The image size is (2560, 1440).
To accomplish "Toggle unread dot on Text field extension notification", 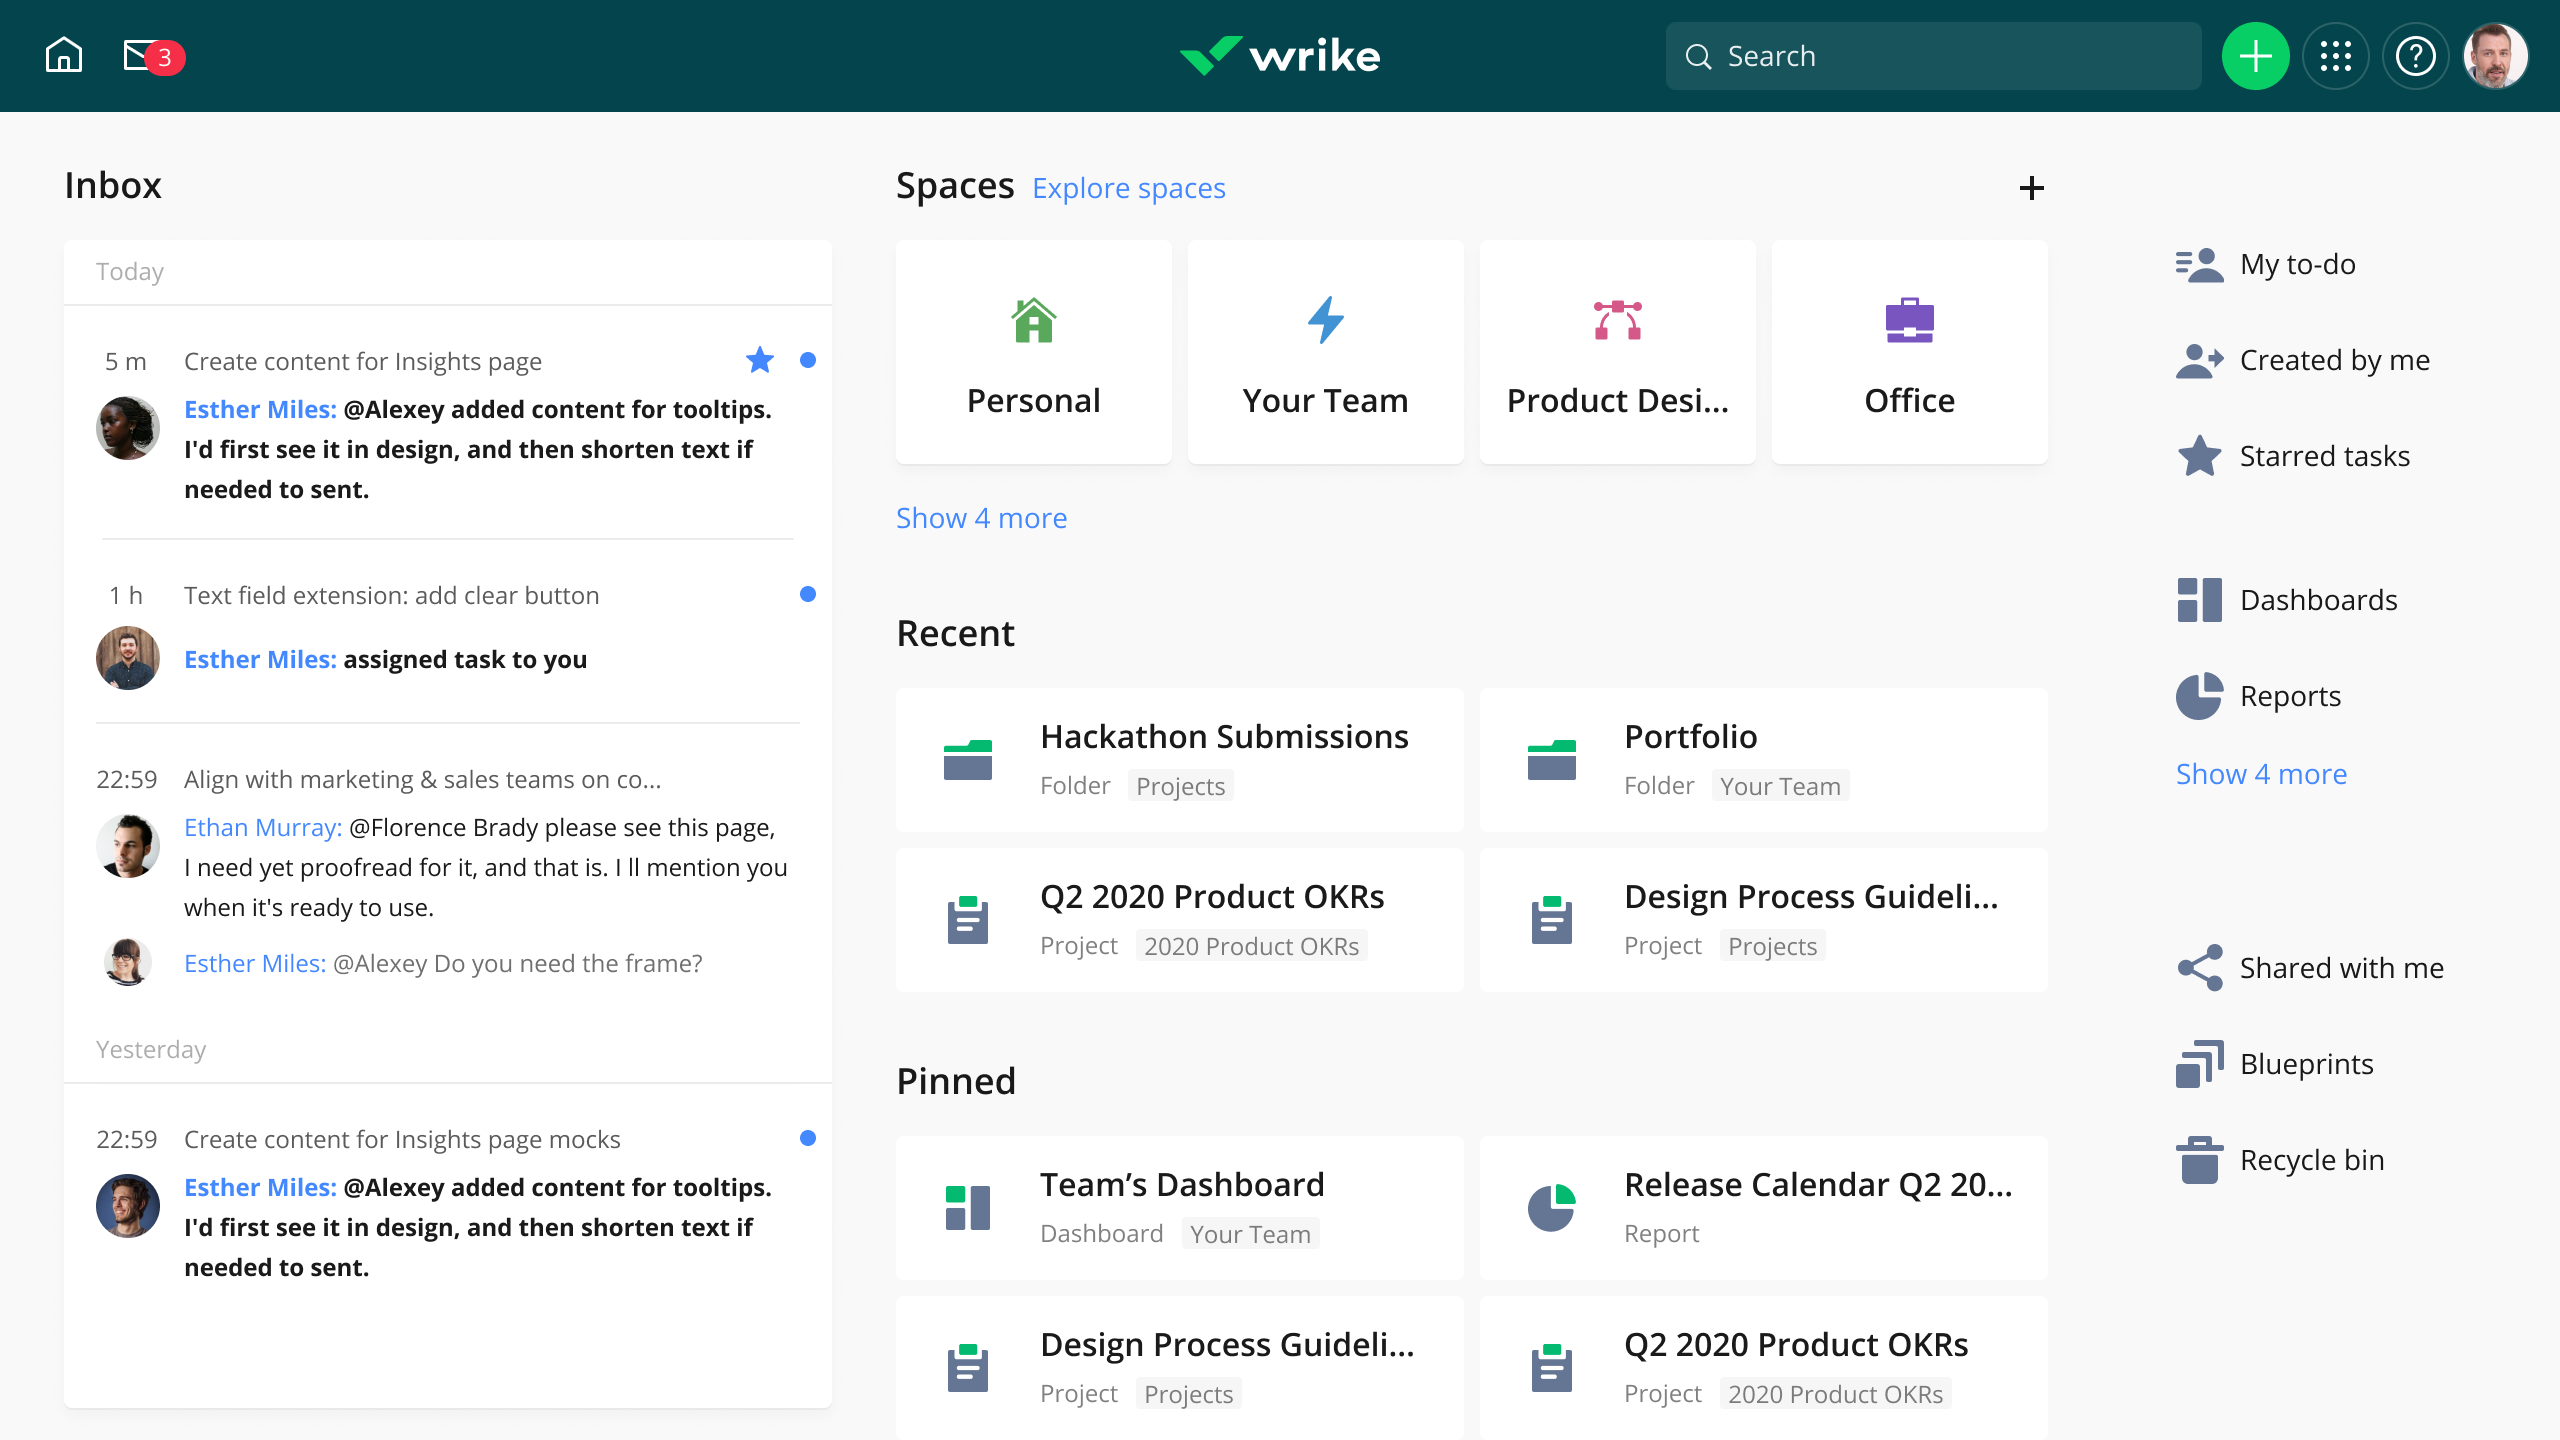I will (808, 595).
